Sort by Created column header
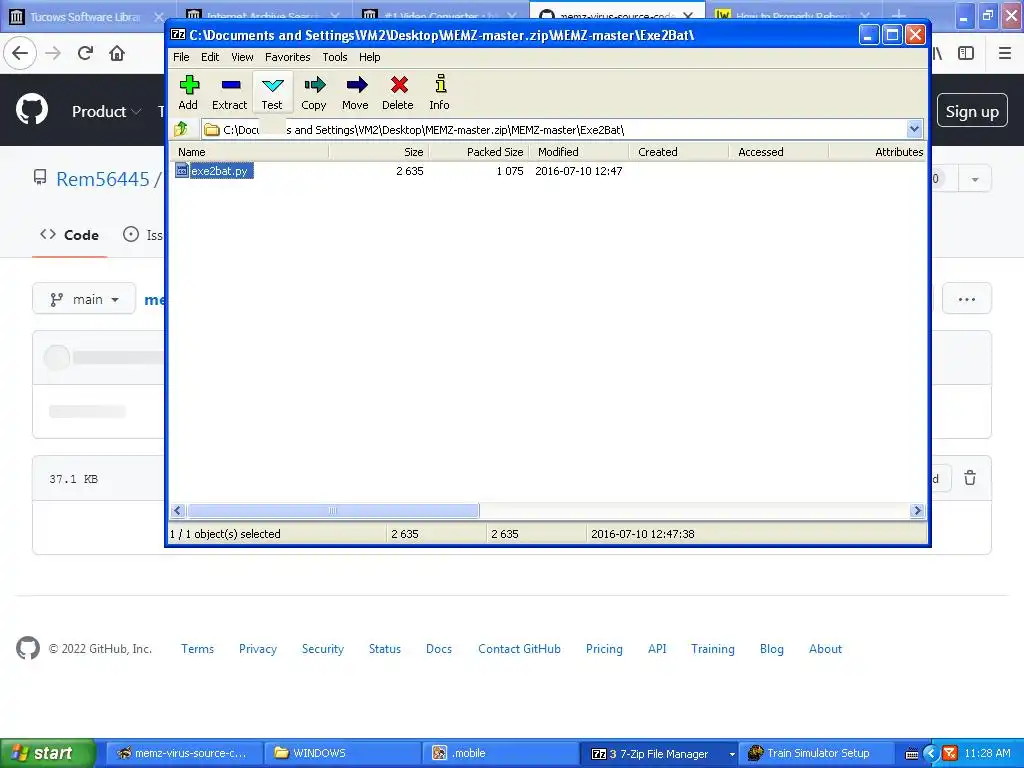The width and height of the screenshot is (1024, 768). [x=679, y=152]
